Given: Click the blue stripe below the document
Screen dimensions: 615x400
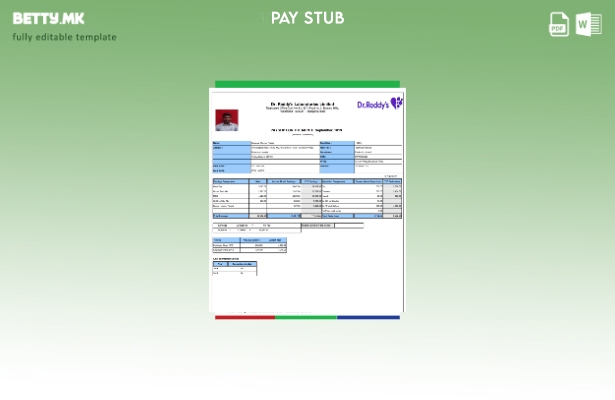Looking at the screenshot, I should coord(368,317).
